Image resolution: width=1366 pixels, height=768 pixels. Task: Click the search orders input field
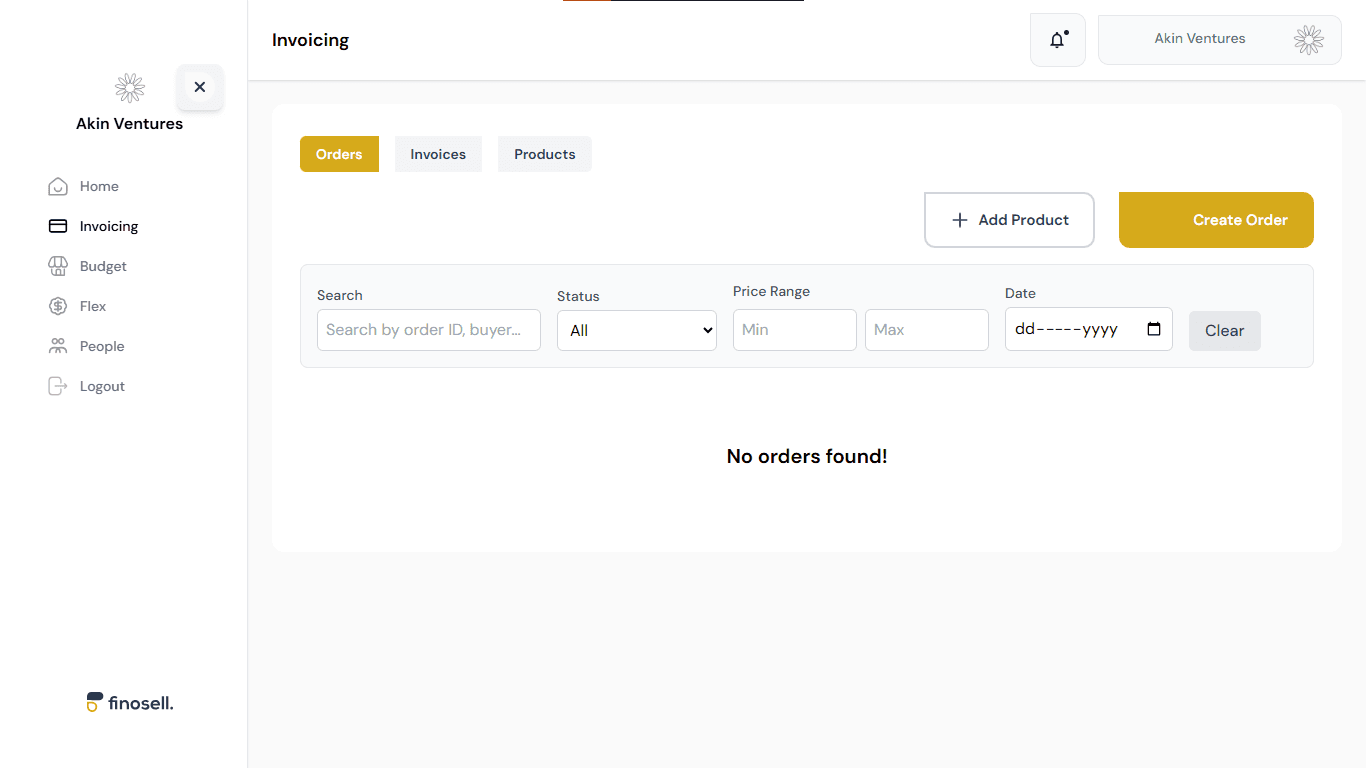point(428,329)
